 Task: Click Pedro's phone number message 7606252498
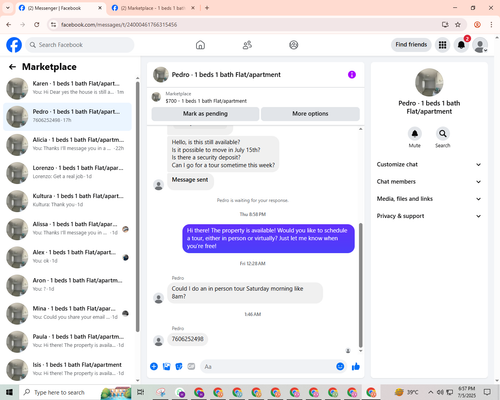click(x=187, y=339)
